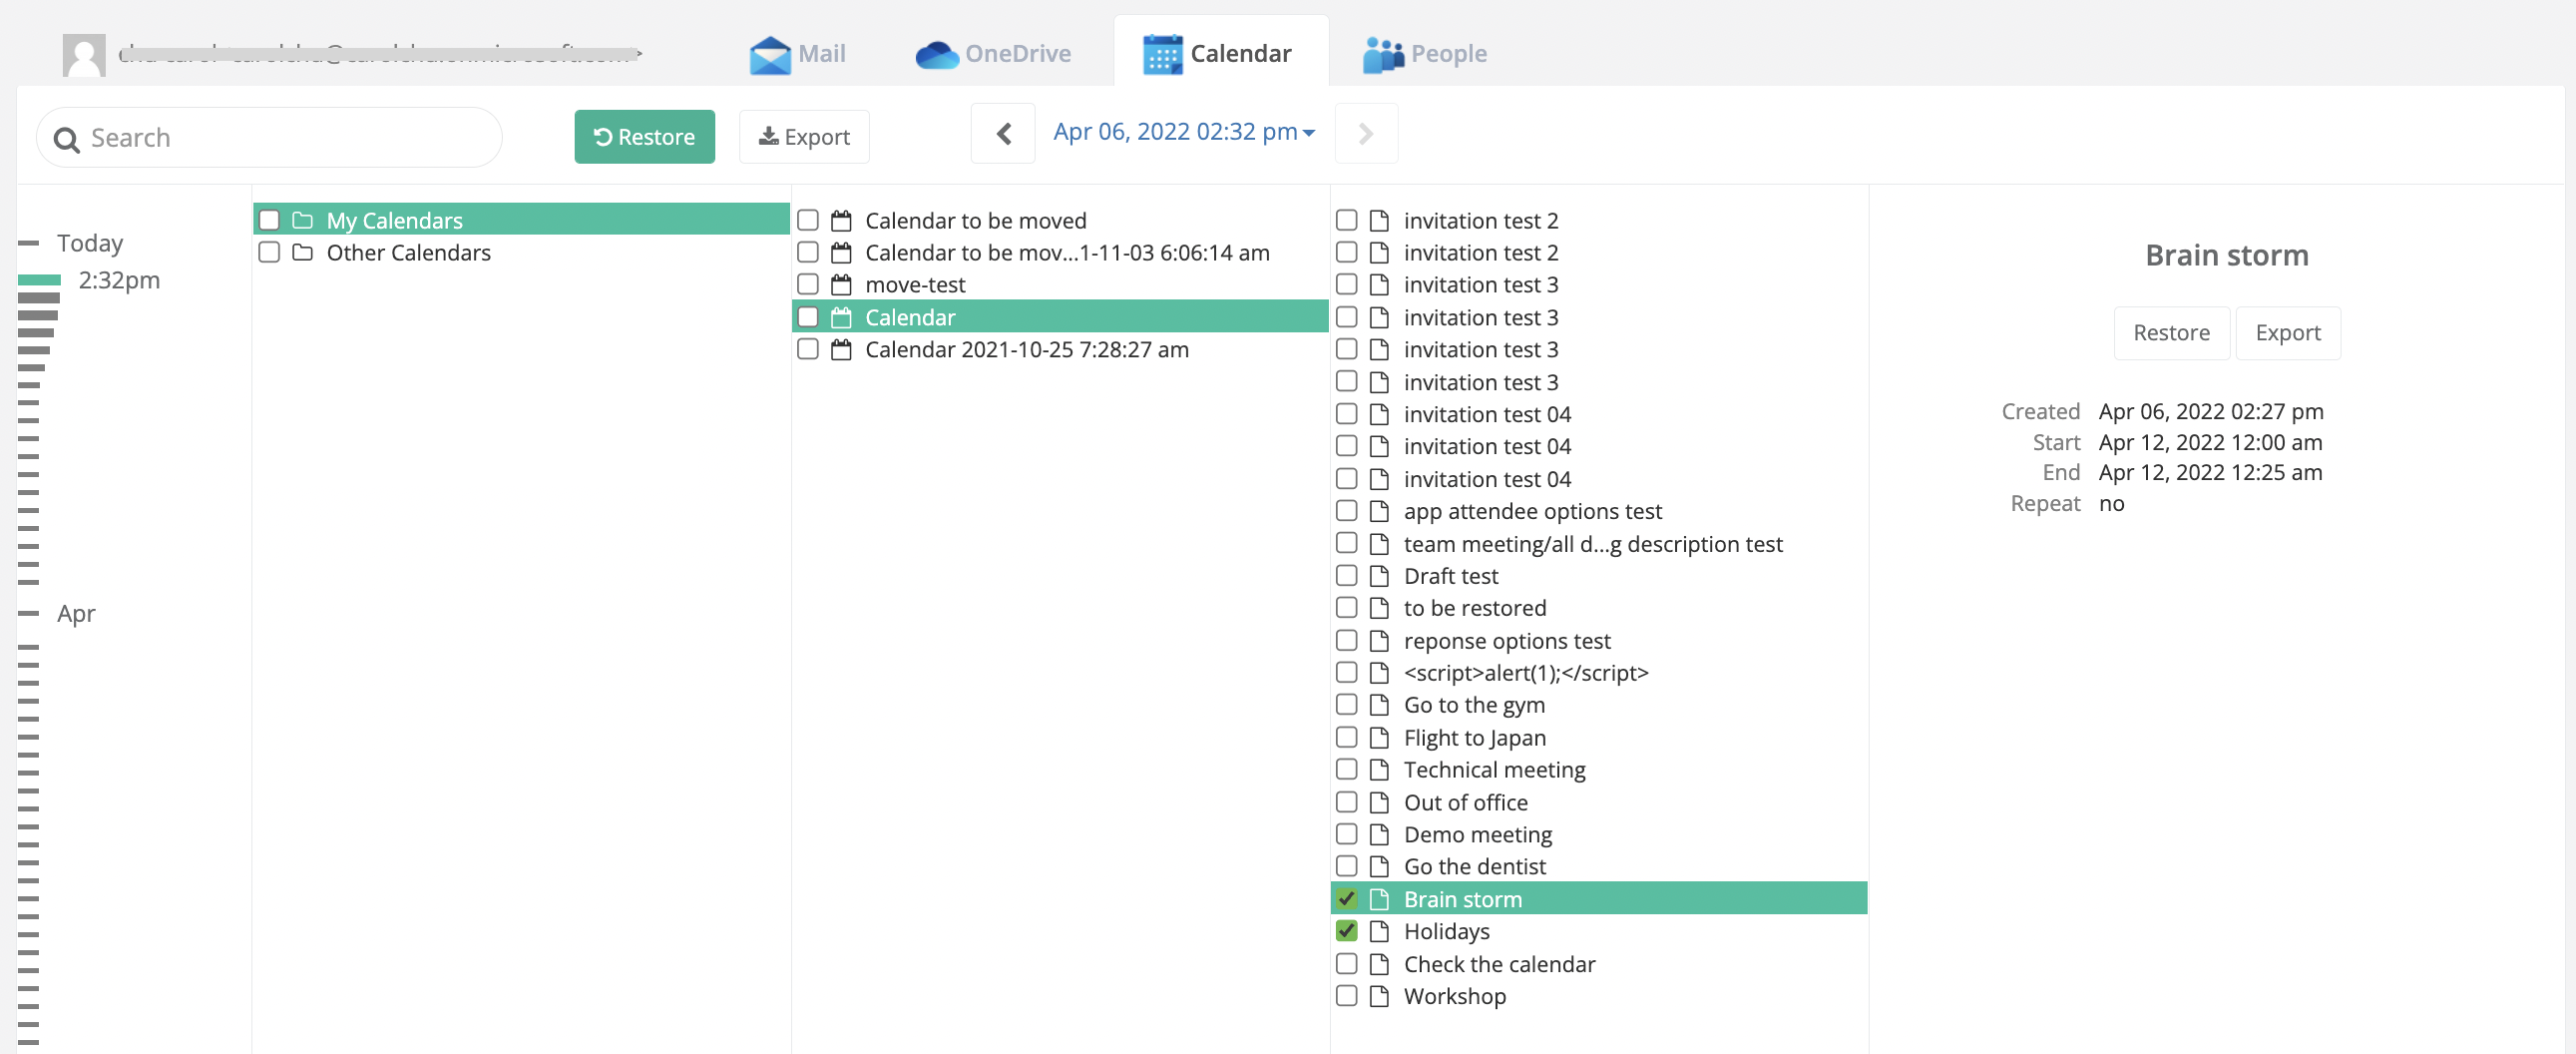Click the search magnifier icon
This screenshot has width=2576, height=1054.
[x=67, y=139]
